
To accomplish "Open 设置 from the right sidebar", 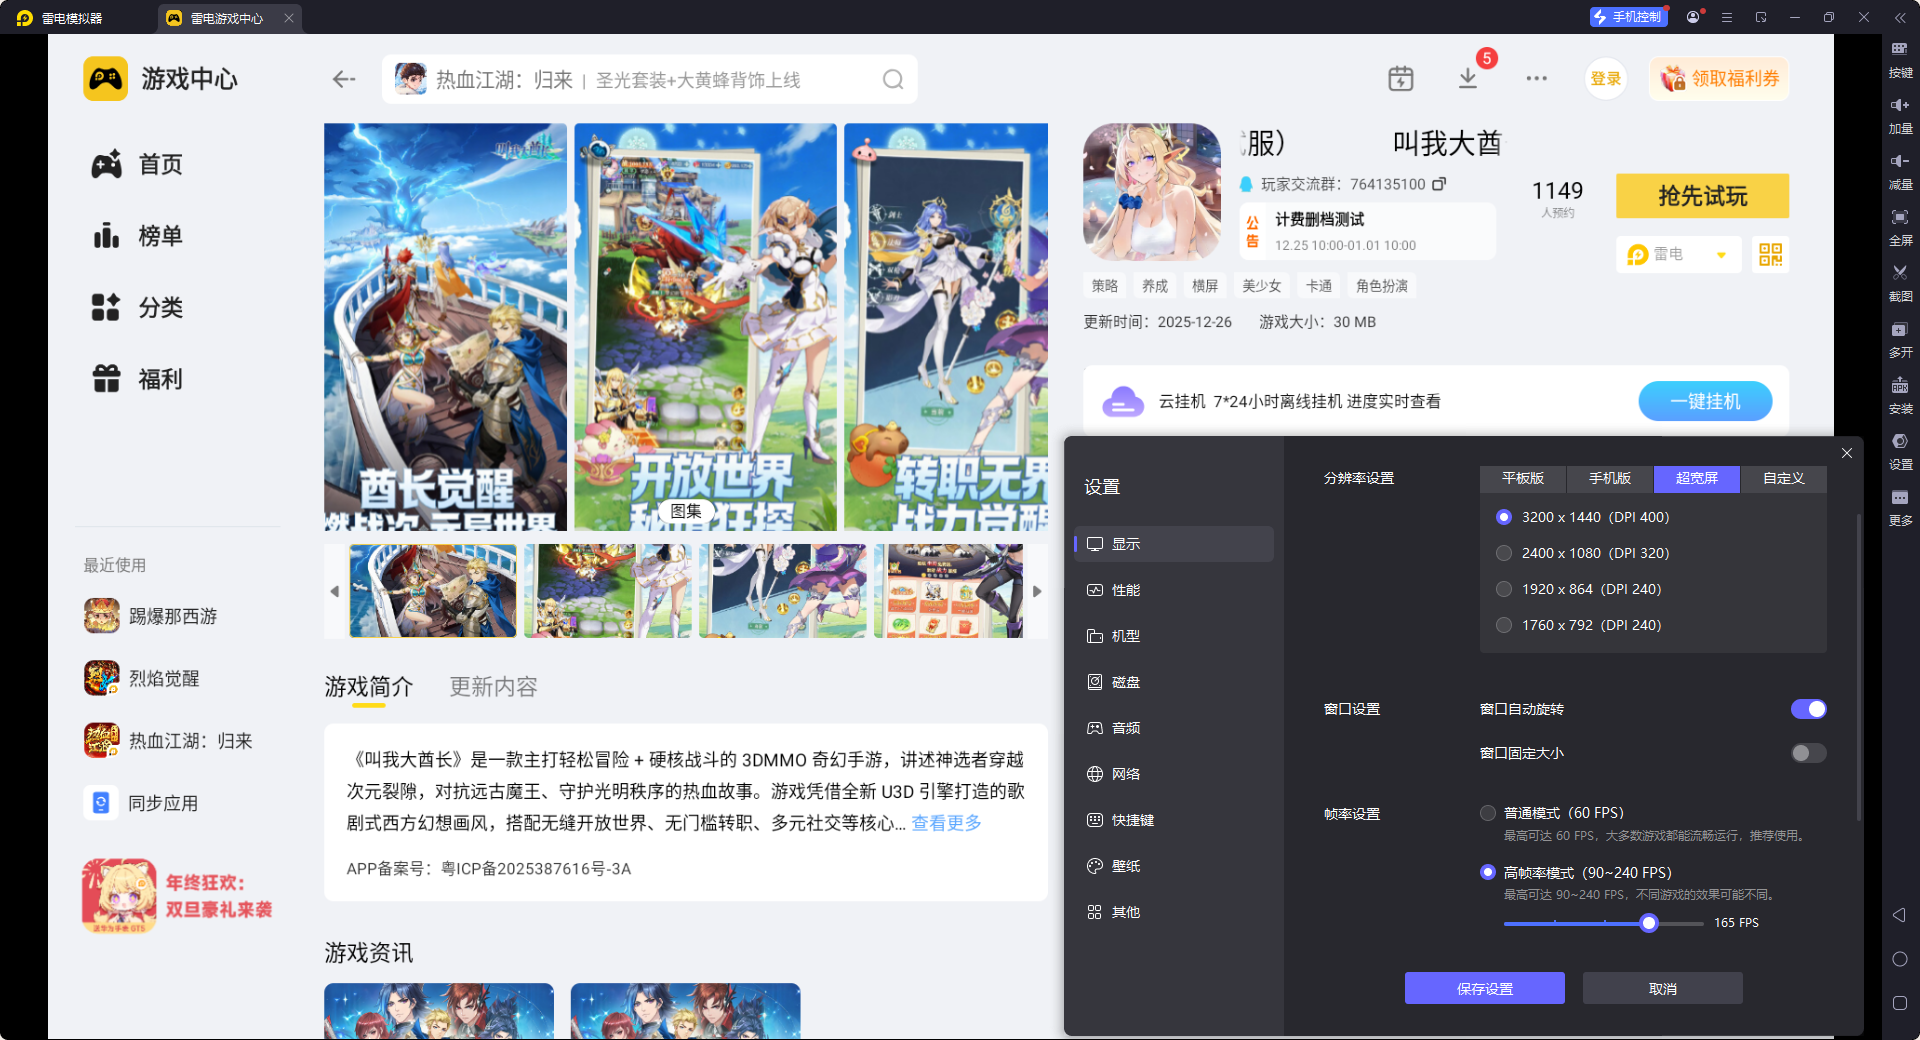I will tap(1899, 450).
